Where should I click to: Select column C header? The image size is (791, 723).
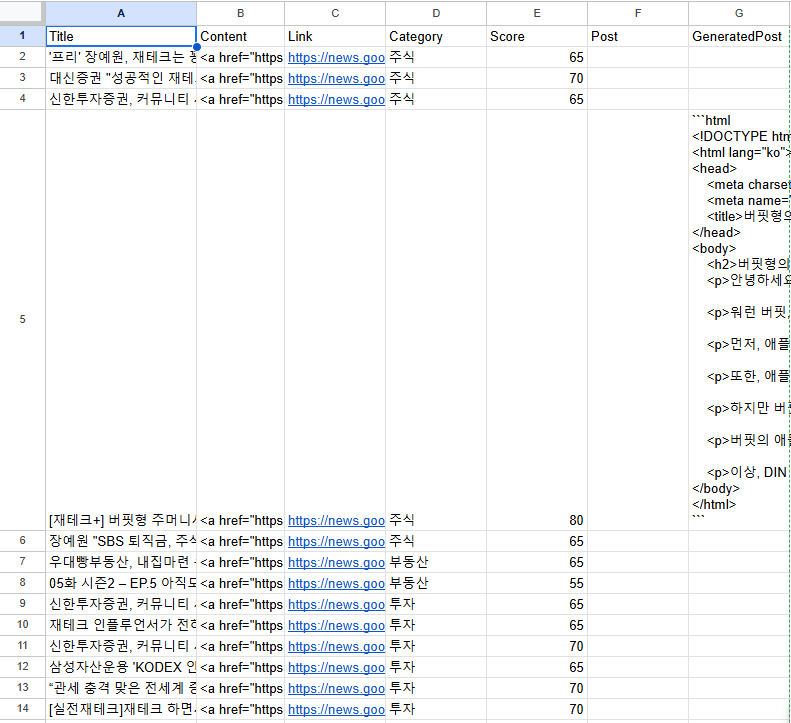335,13
